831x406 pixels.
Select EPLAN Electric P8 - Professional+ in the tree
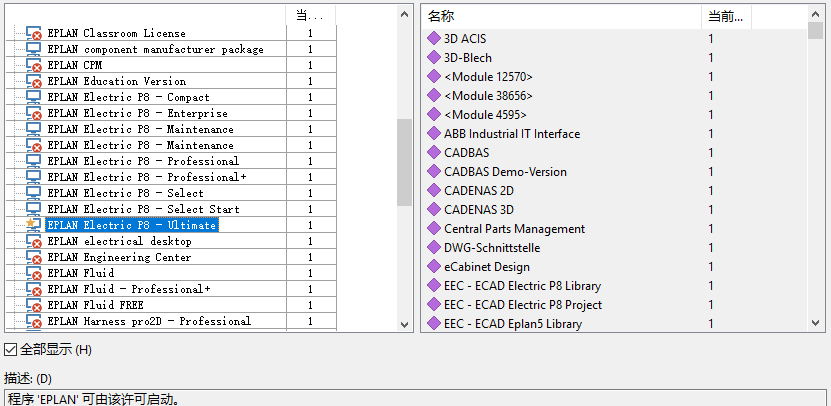click(x=147, y=177)
